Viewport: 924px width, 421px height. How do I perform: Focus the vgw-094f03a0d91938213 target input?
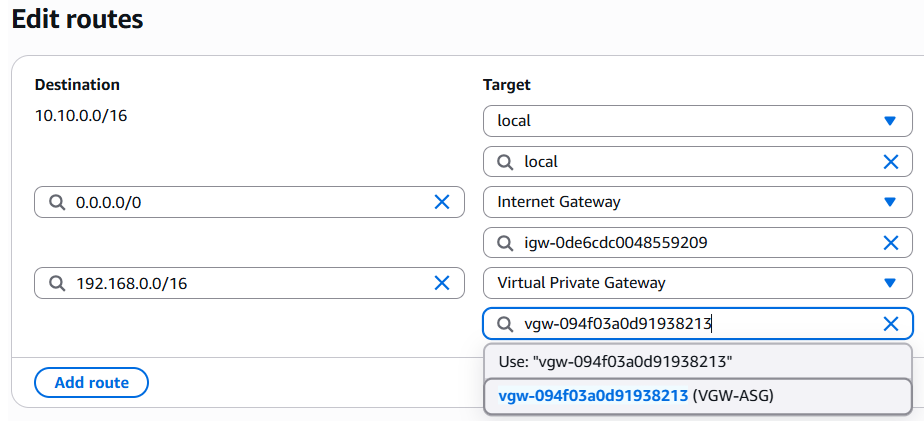click(698, 323)
